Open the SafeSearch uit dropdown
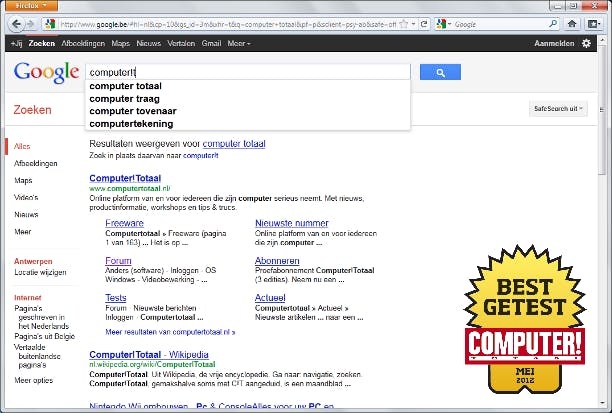This screenshot has height=413, width=612. (x=558, y=109)
